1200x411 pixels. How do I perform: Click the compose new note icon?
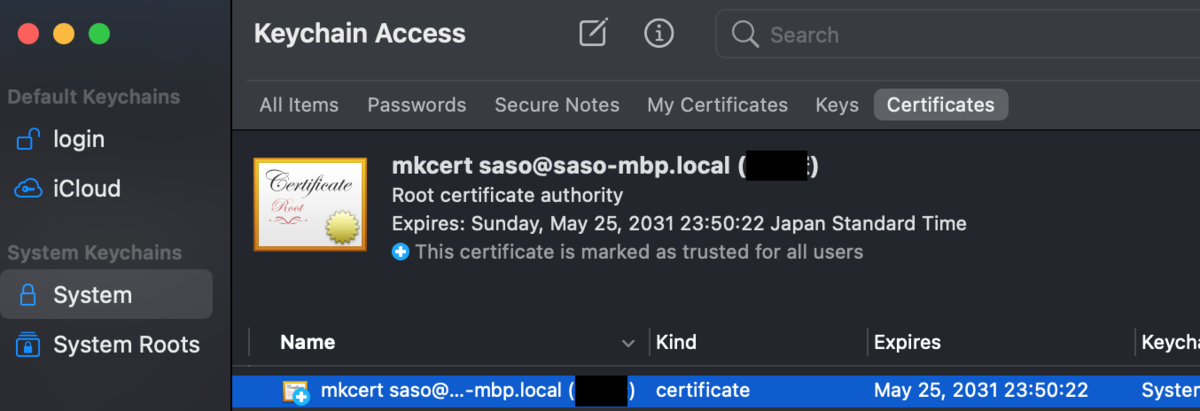click(594, 33)
